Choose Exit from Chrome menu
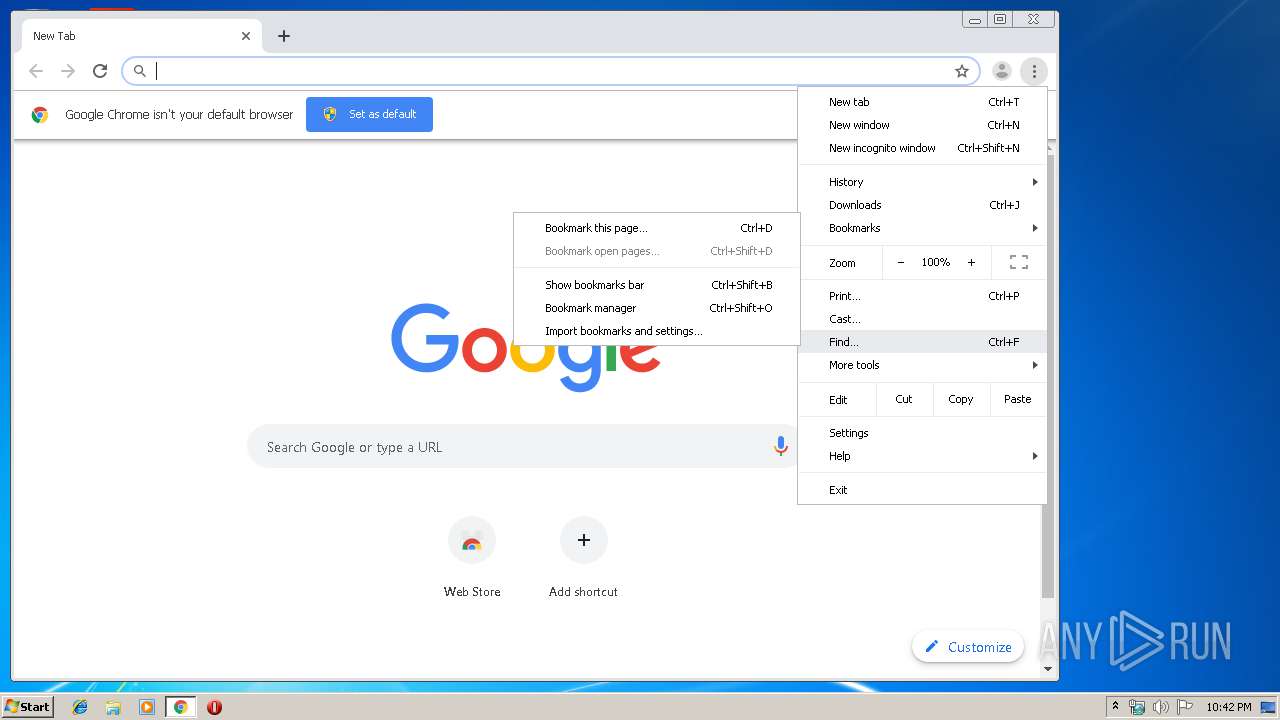Image resolution: width=1280 pixels, height=720 pixels. [x=922, y=490]
